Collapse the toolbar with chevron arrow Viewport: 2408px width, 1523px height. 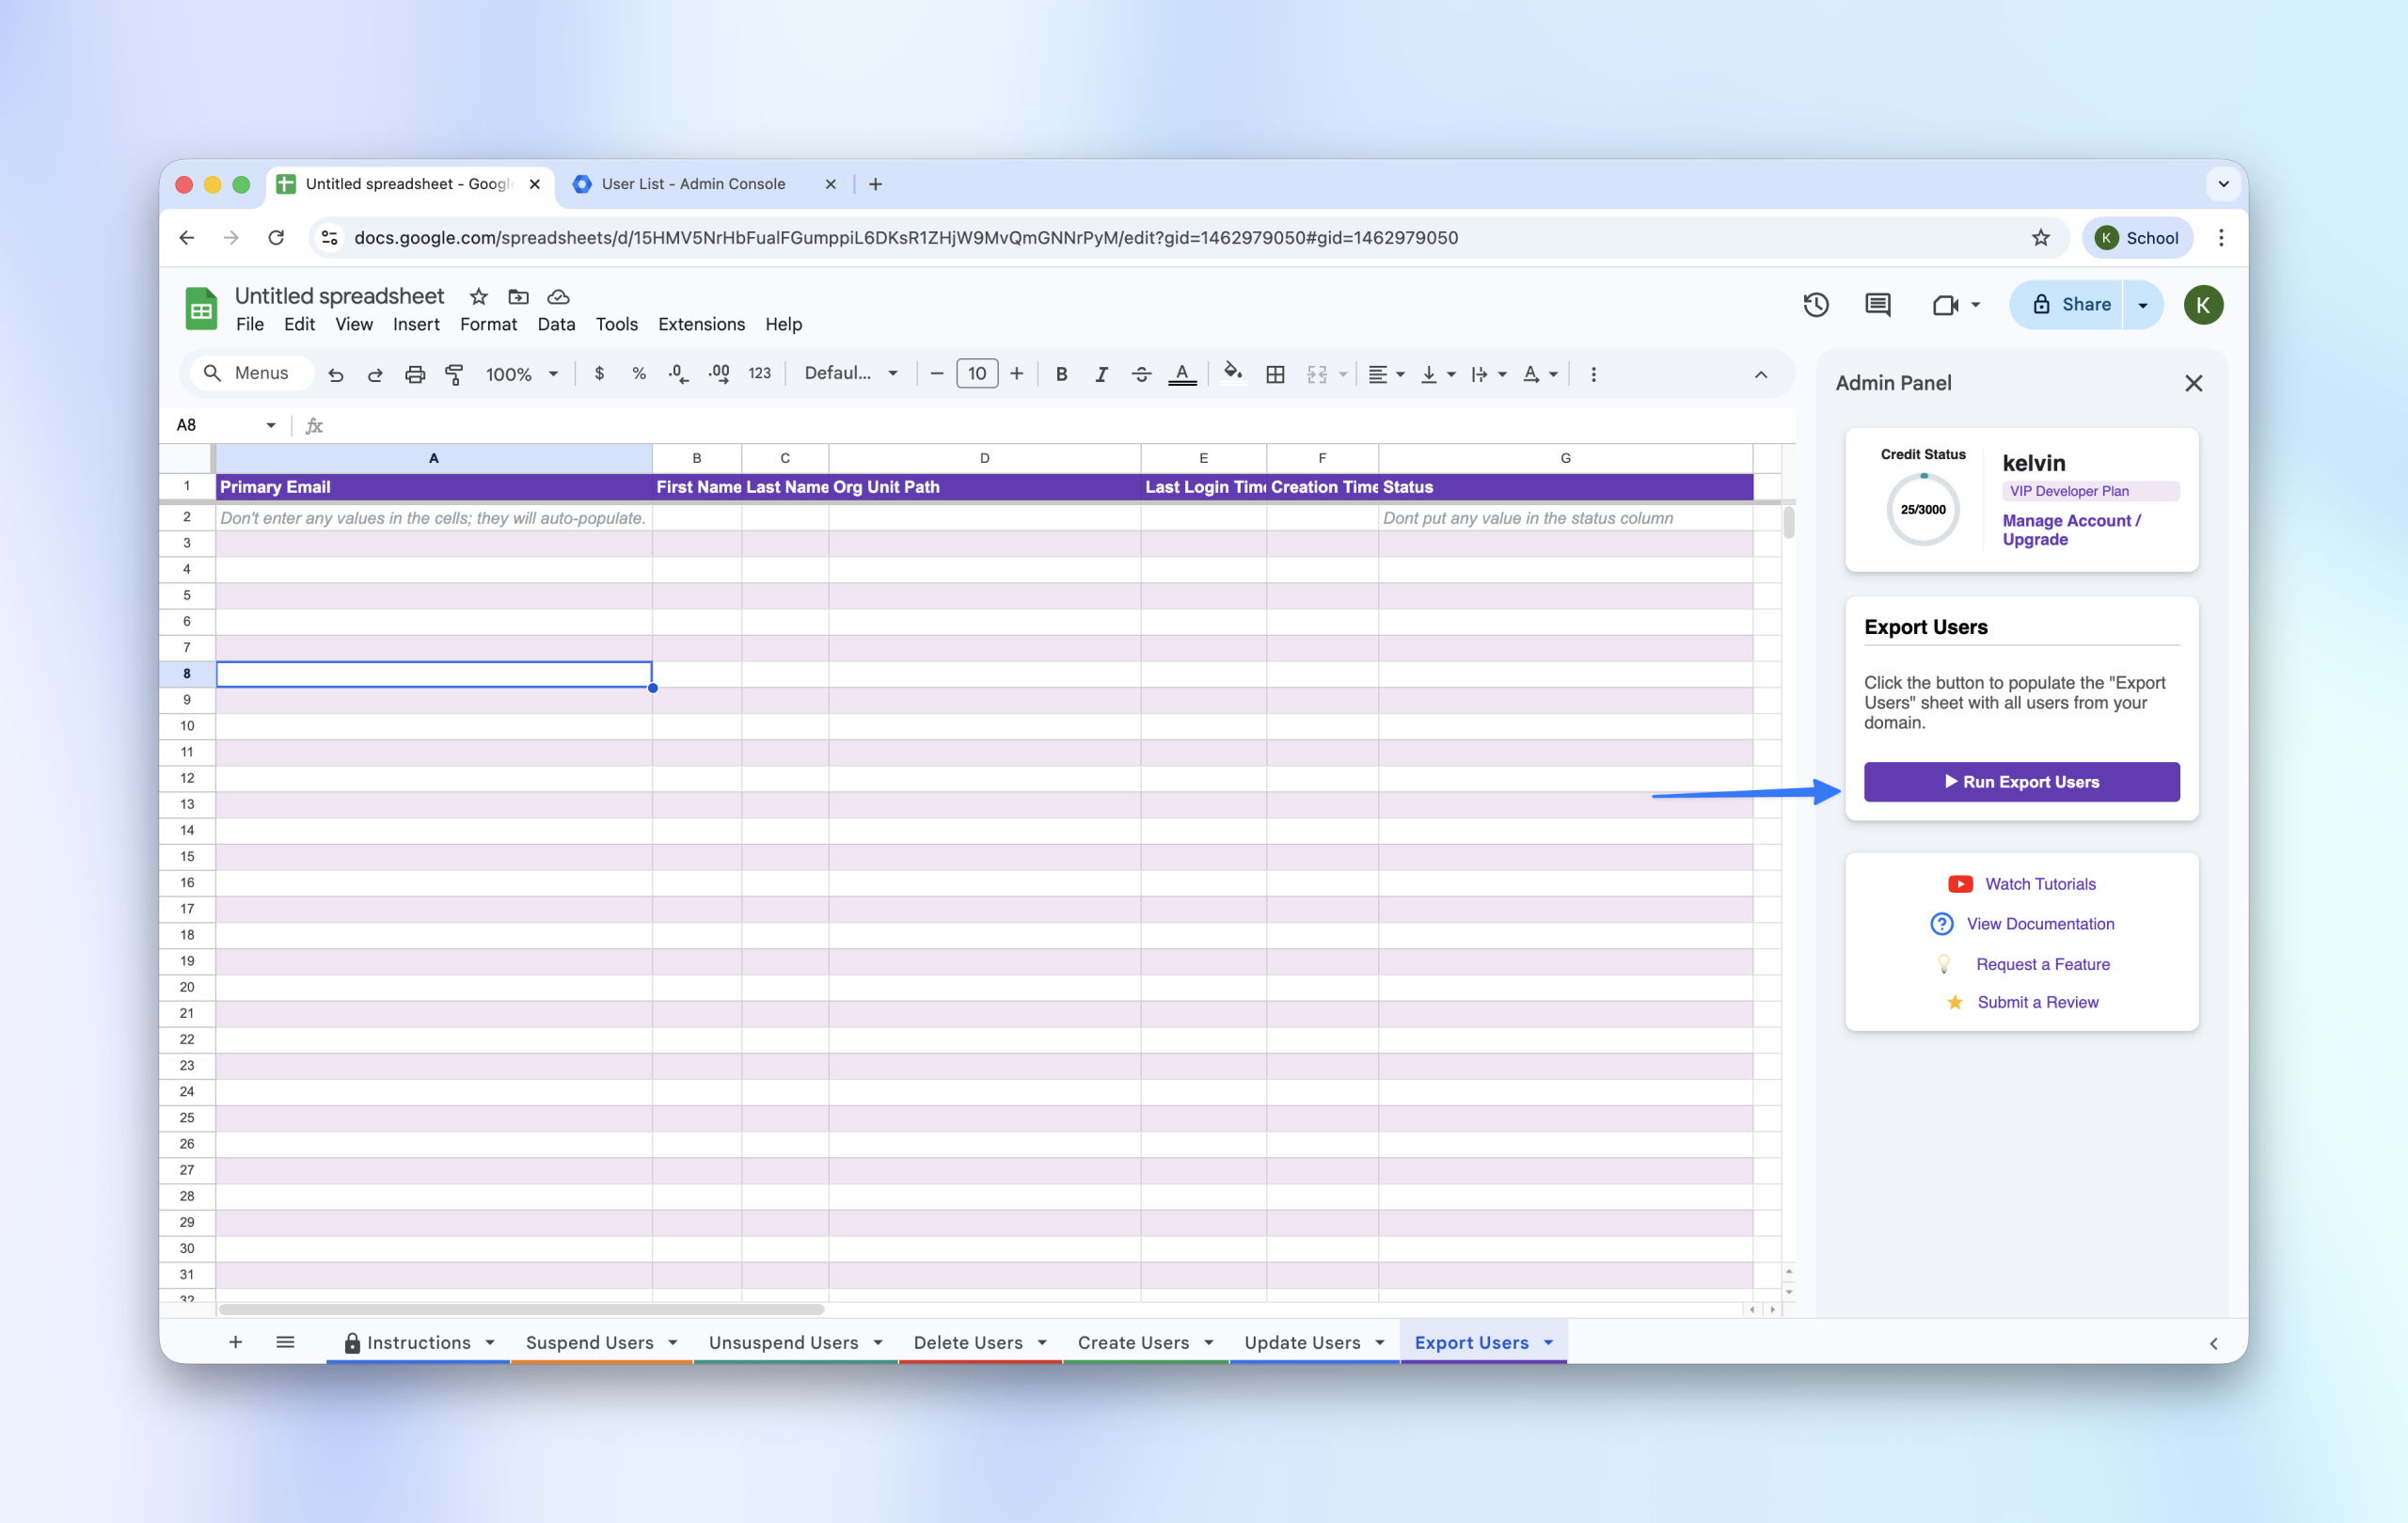coord(1761,374)
